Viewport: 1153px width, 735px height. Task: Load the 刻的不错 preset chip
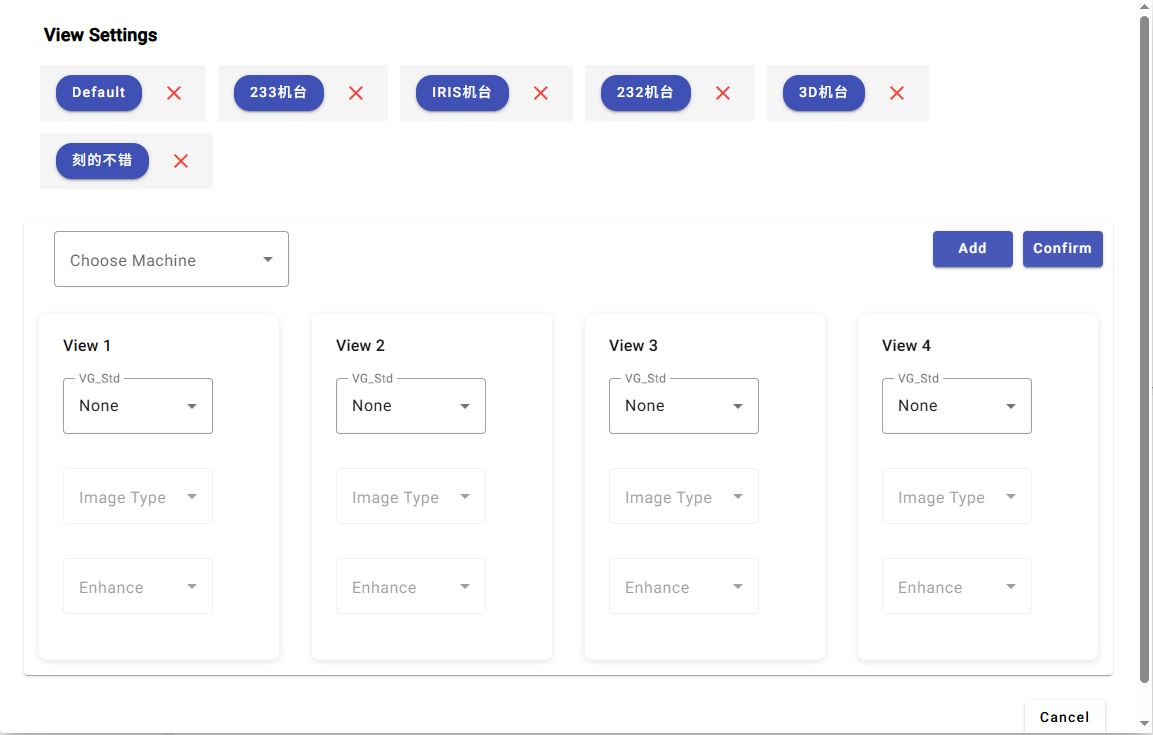point(102,161)
